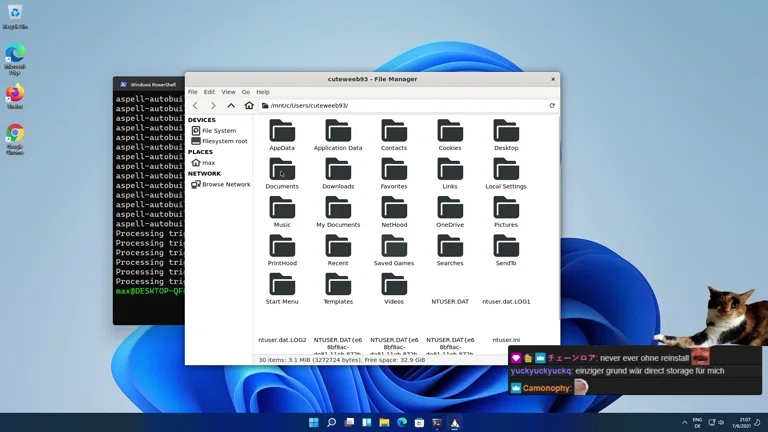Select Filesystem root in sidebar
768x432 pixels.
[x=219, y=141]
